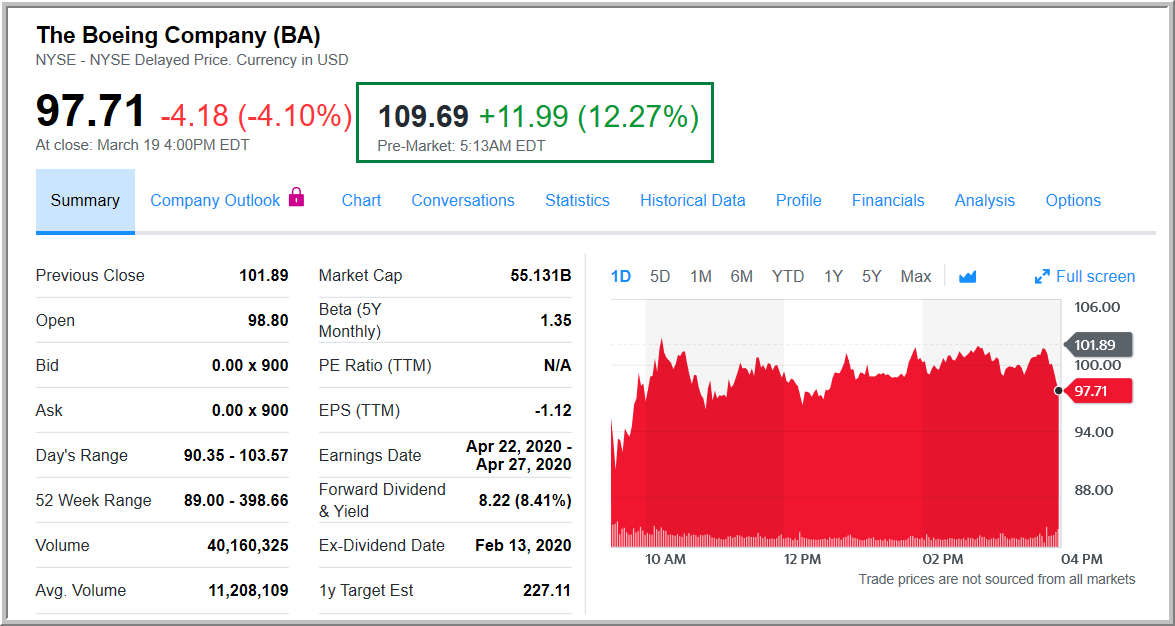
Task: Click the Beta value 1.35
Action: (x=555, y=320)
